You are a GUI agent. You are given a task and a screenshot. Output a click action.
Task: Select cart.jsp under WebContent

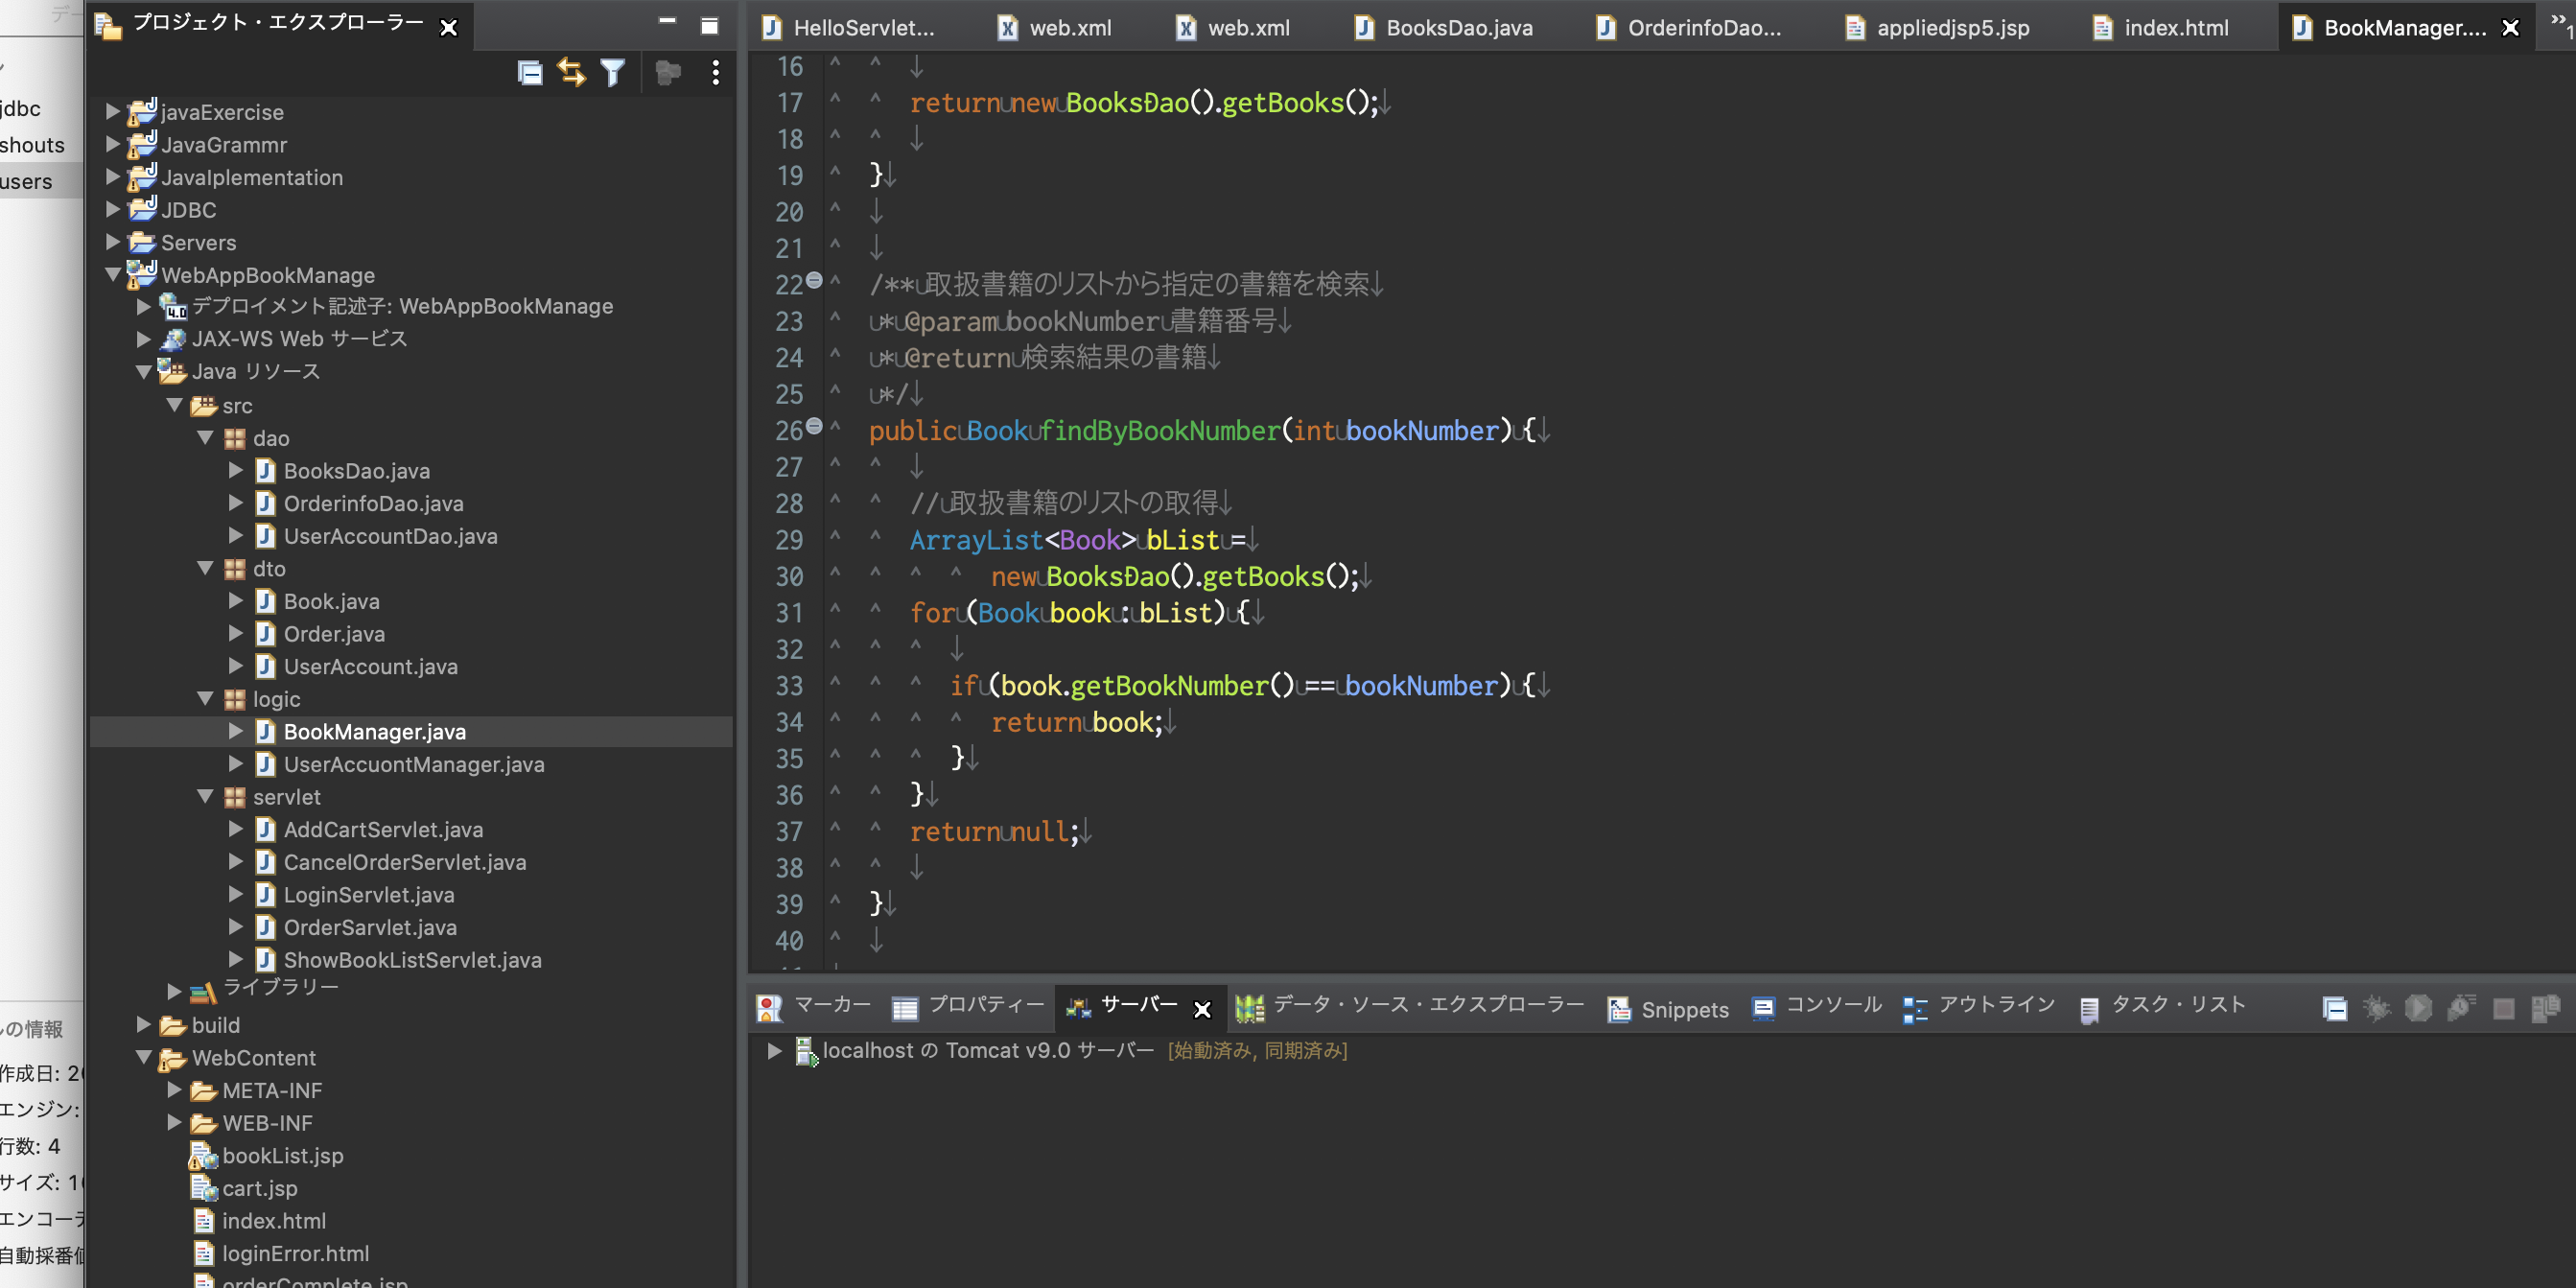coord(259,1188)
